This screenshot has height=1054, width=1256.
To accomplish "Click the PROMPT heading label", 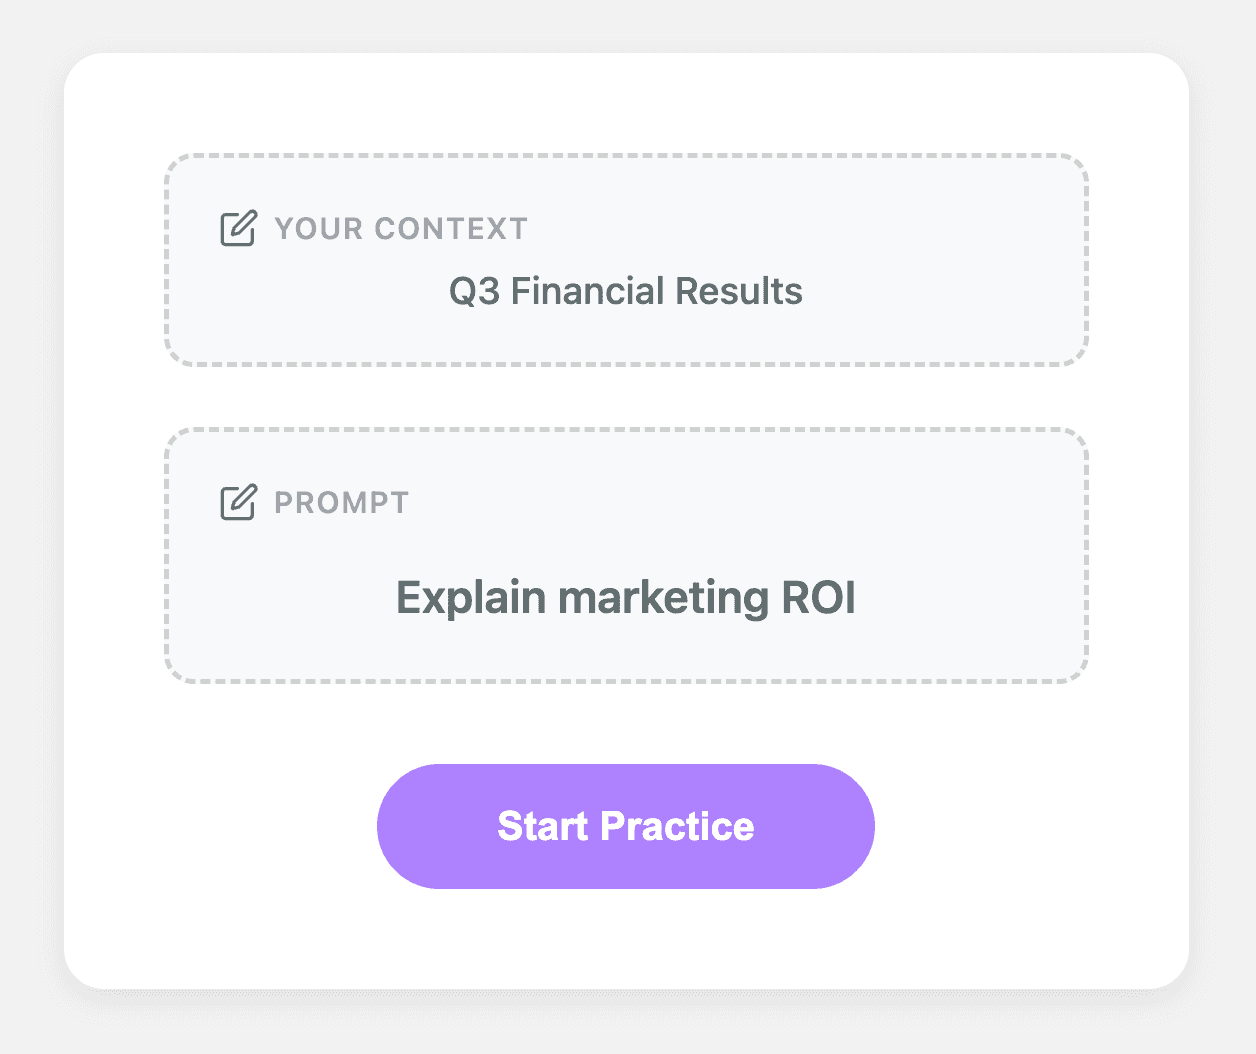I will click(x=341, y=503).
